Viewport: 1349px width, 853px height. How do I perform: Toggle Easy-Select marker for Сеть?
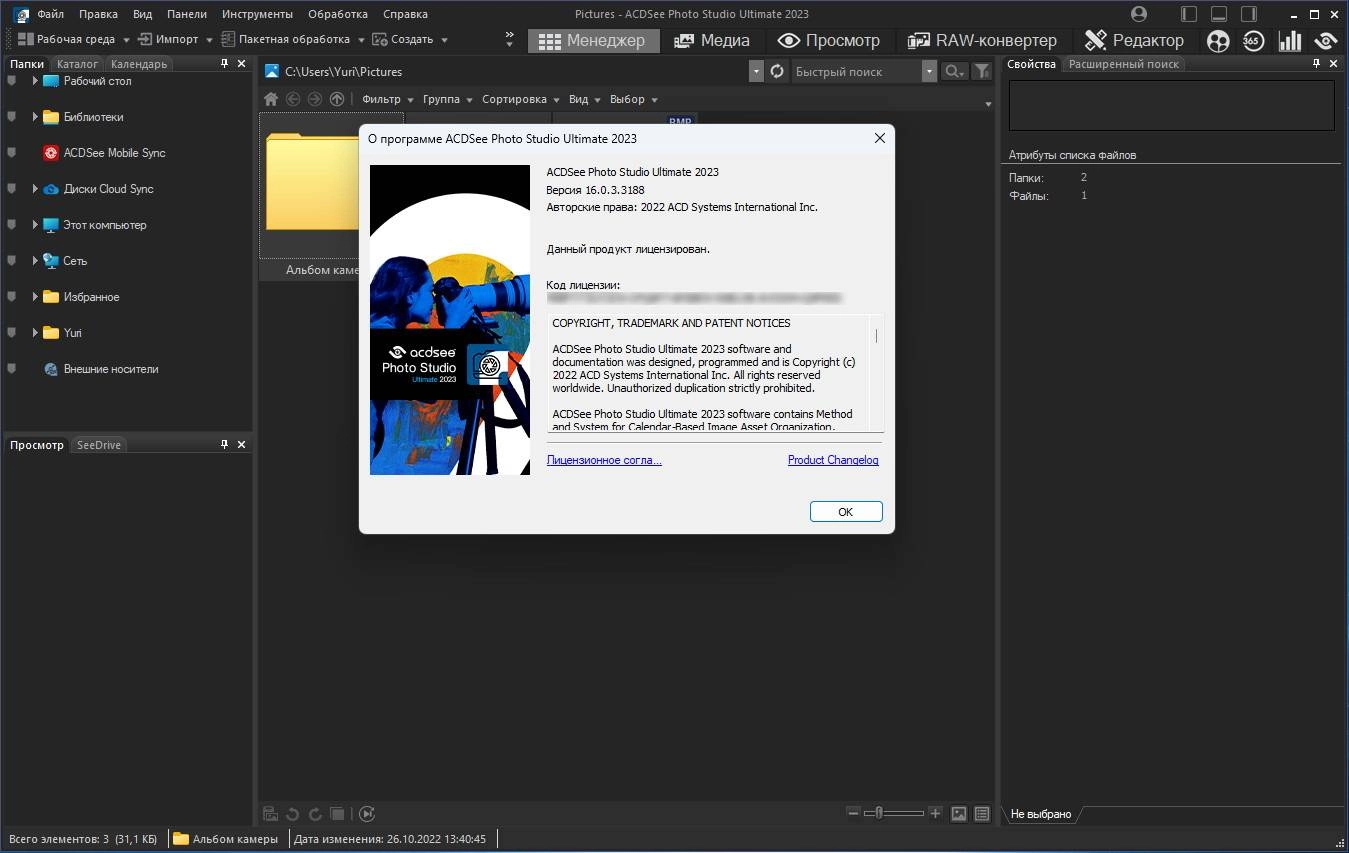coord(12,261)
